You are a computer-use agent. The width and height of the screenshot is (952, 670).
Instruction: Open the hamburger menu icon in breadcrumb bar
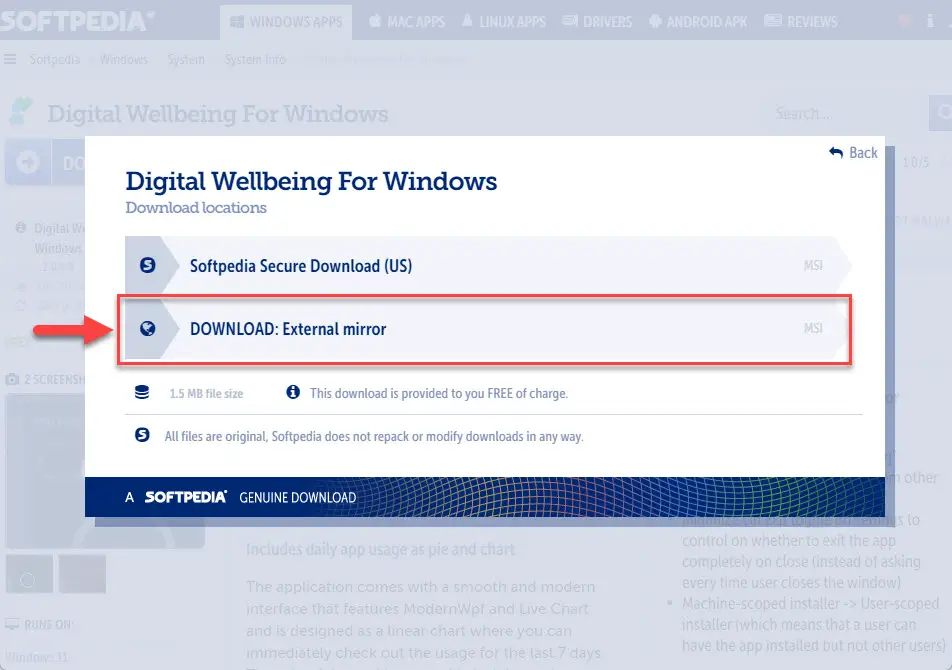10,59
